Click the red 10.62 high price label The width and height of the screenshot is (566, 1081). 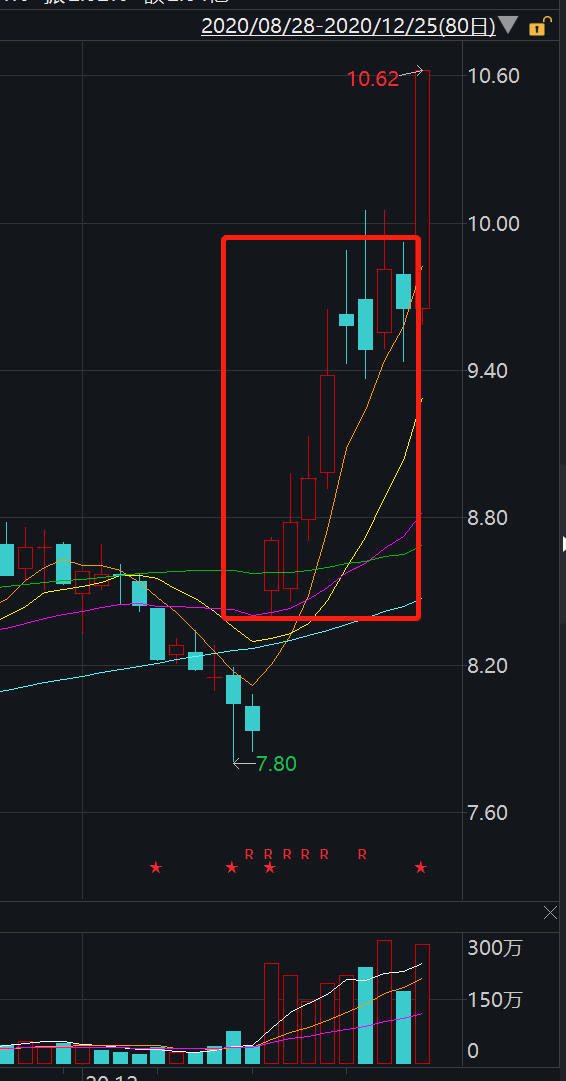point(373,79)
